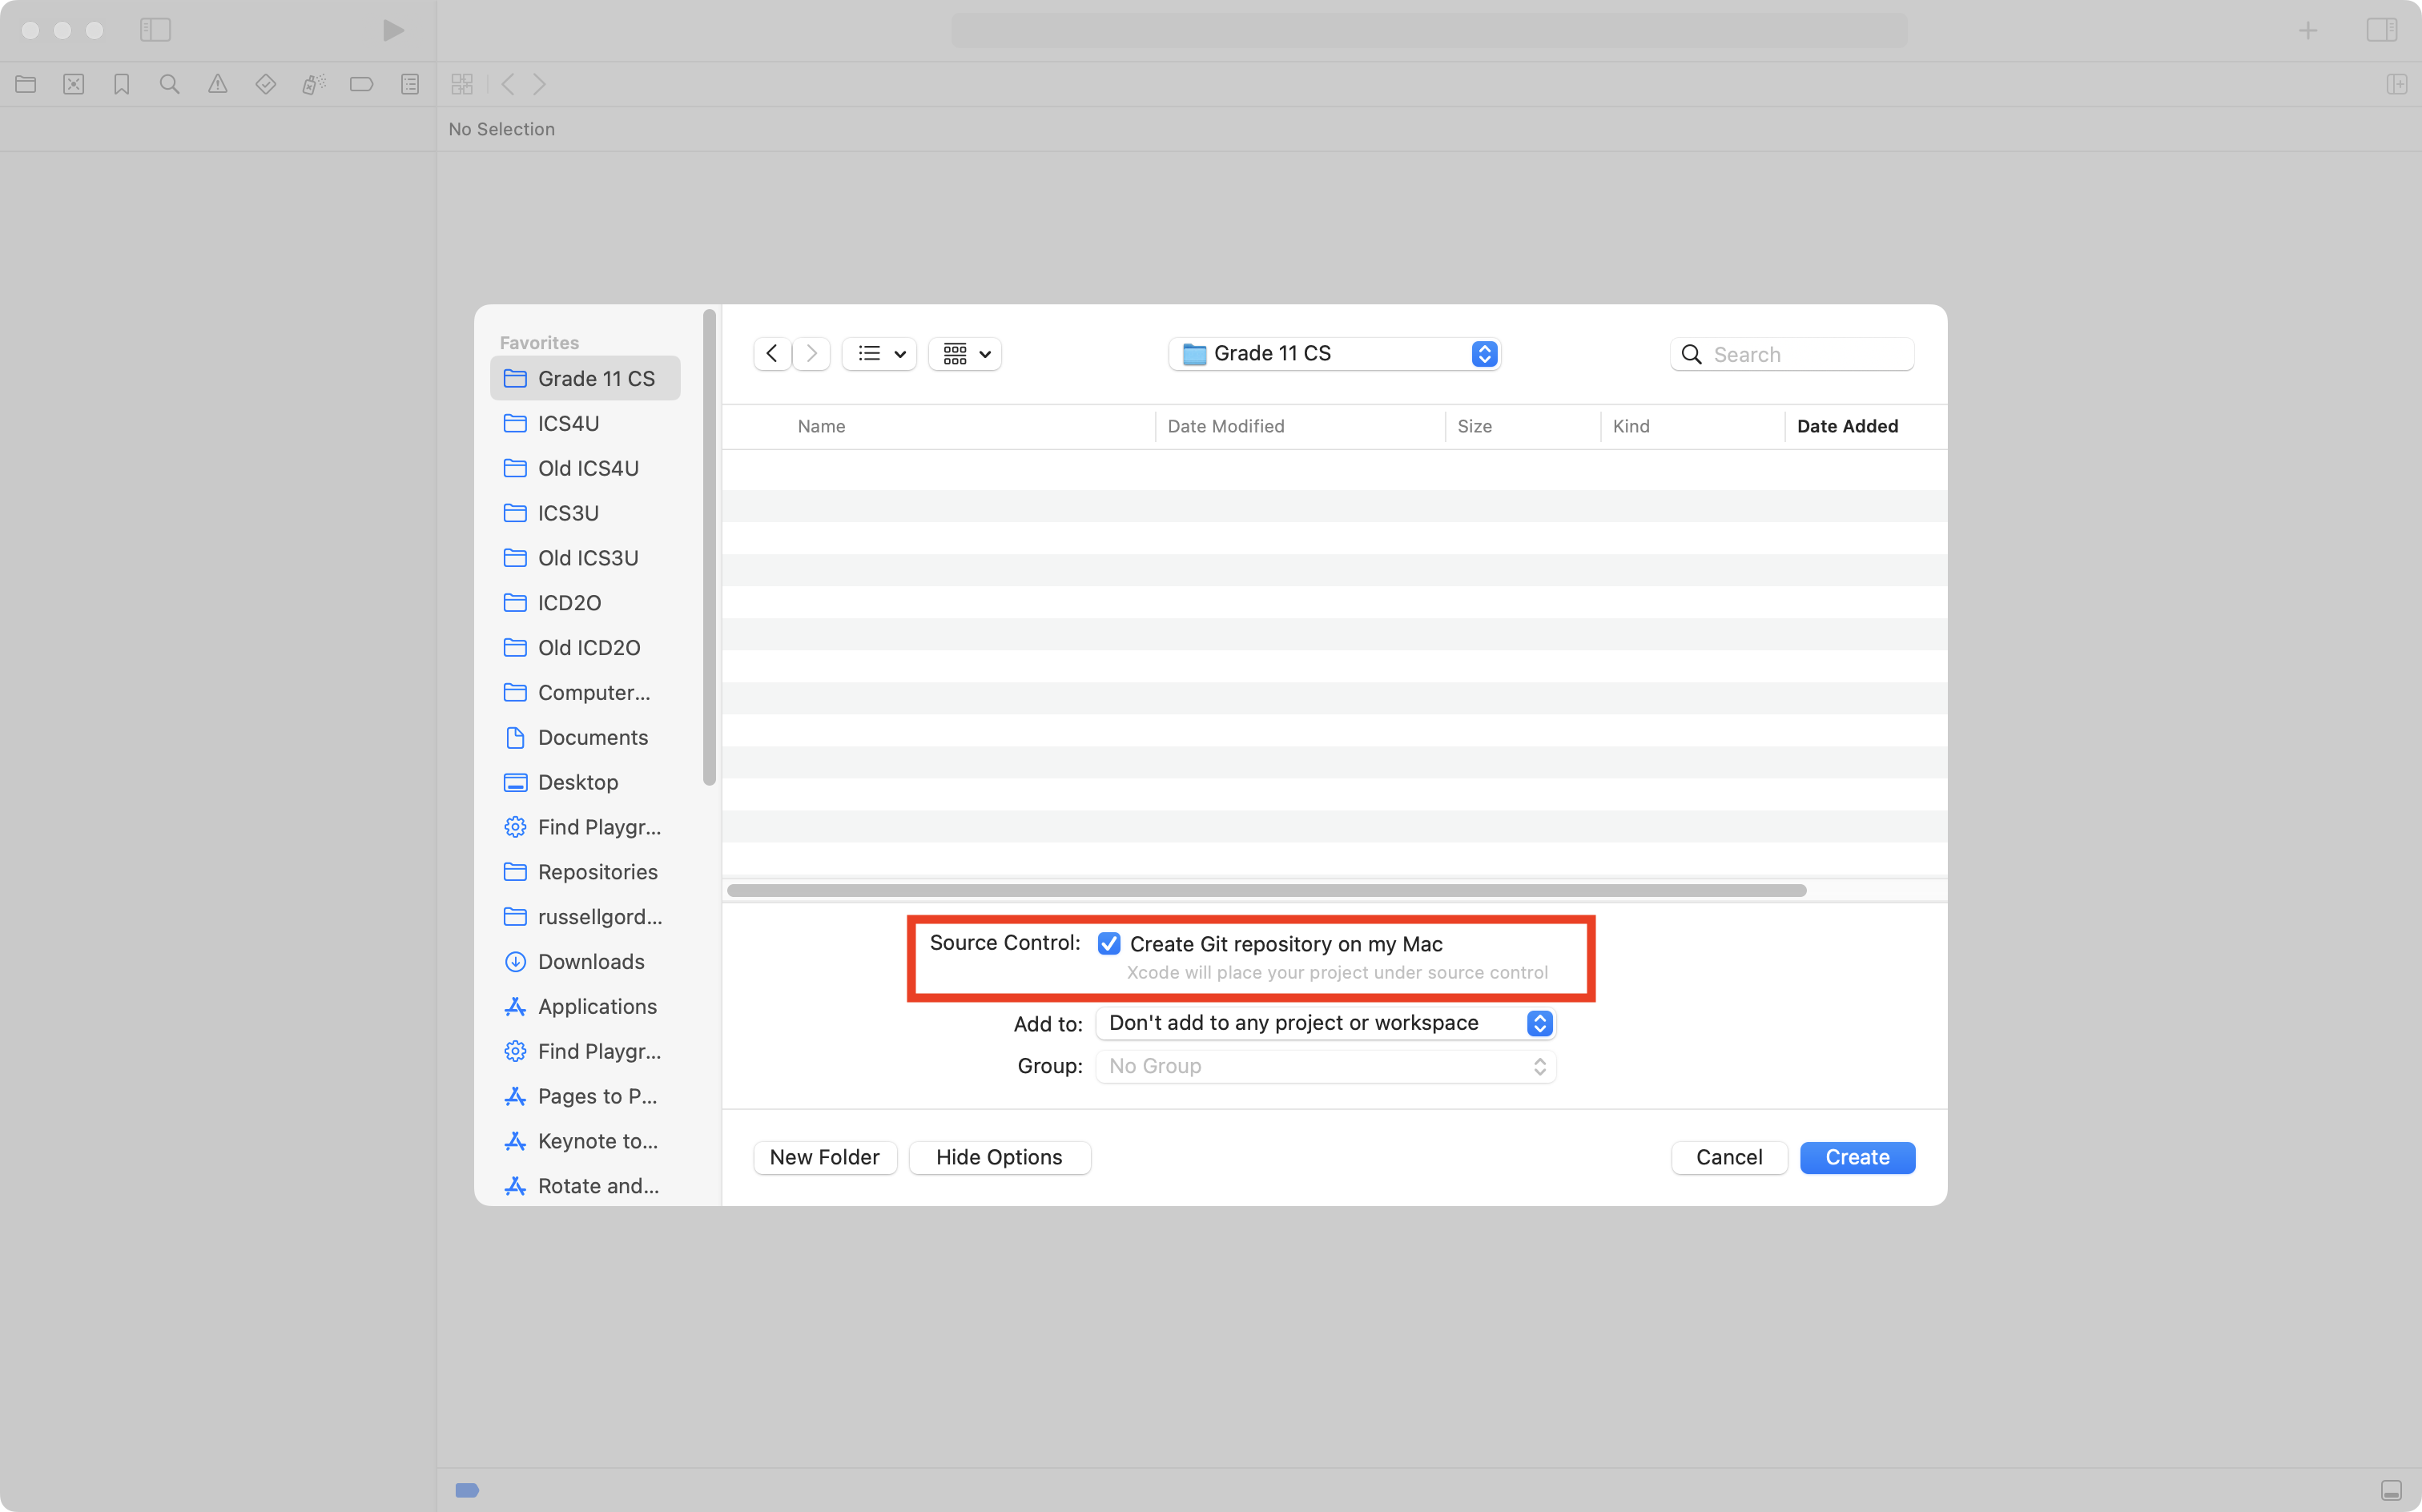Select ICS4U folder in Favorites

coord(568,424)
